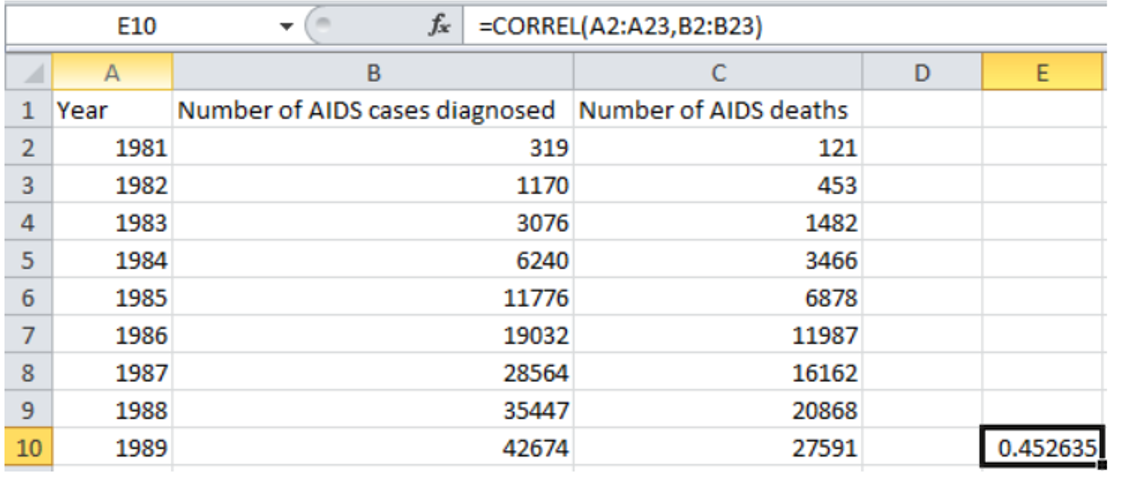Click the Select All corner triangle

[x=28, y=72]
